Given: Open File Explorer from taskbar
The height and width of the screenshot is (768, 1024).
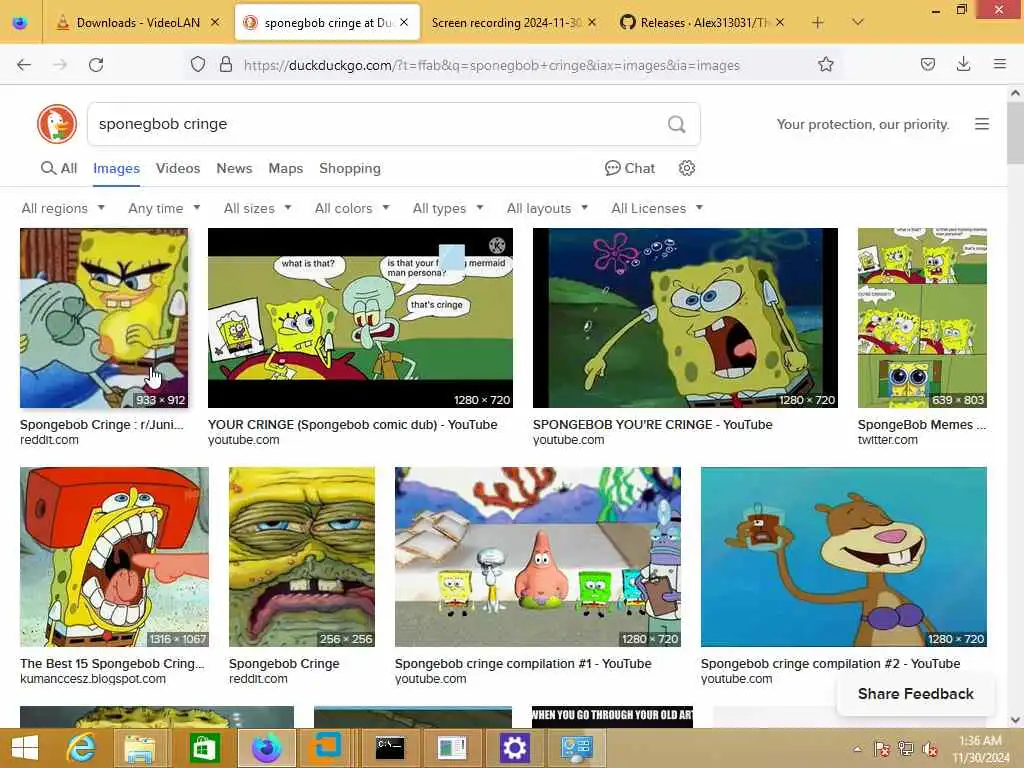Looking at the screenshot, I should click(140, 748).
